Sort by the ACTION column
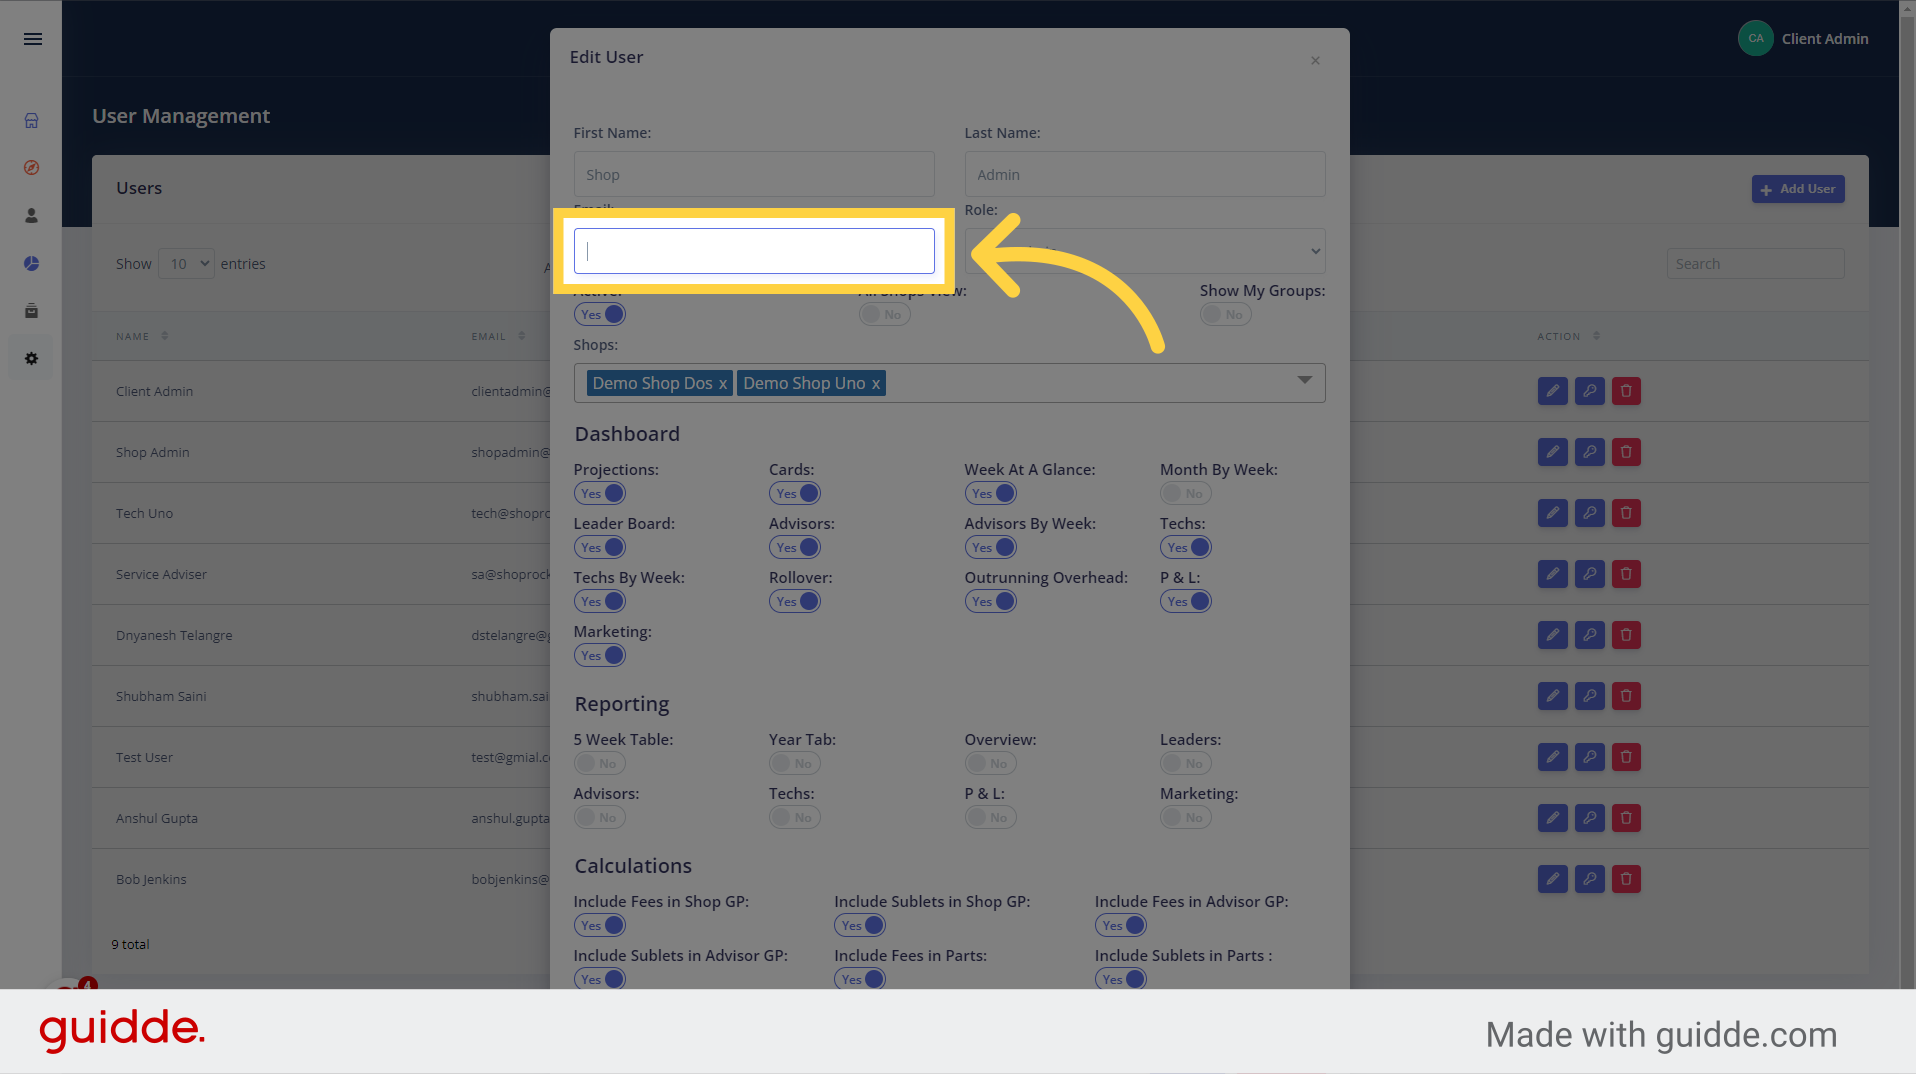Screen dimensions: 1916x1074 pyautogui.click(x=1568, y=336)
